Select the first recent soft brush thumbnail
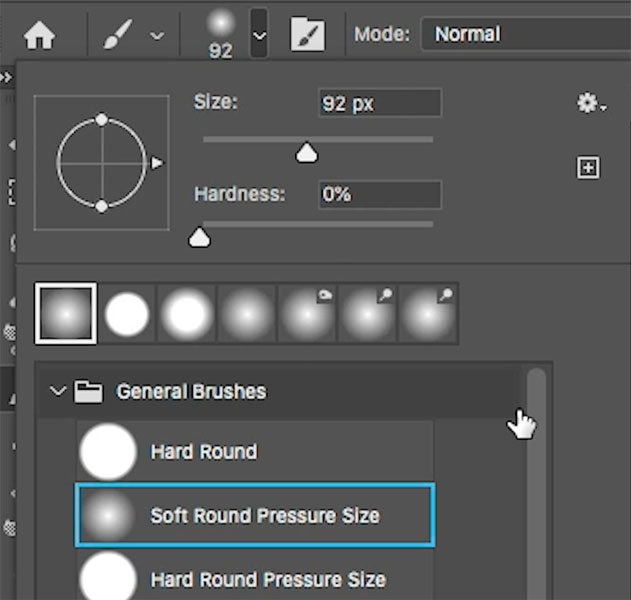Screen dimensions: 631x600 pyautogui.click(x=66, y=313)
